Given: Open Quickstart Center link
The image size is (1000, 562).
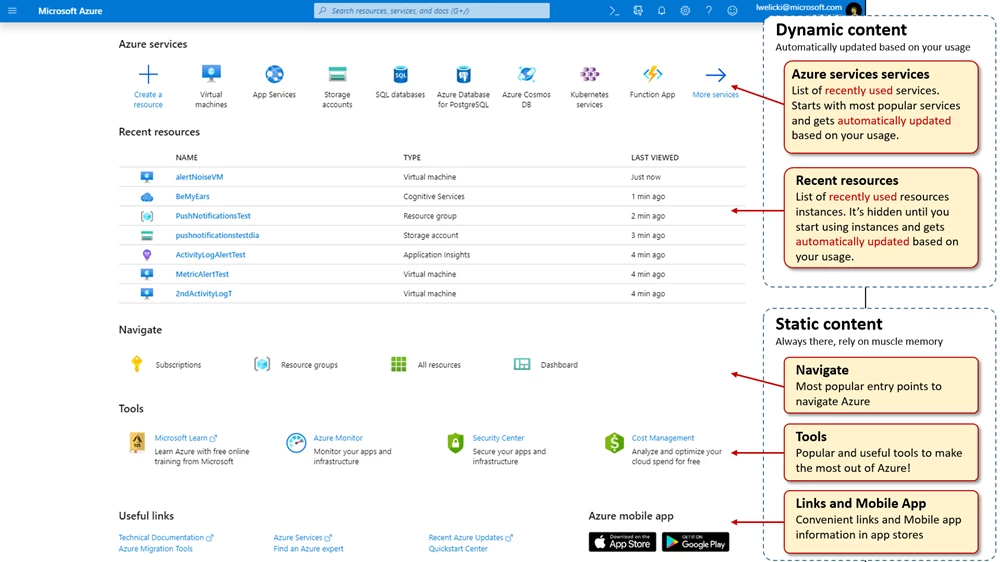Looking at the screenshot, I should [458, 549].
